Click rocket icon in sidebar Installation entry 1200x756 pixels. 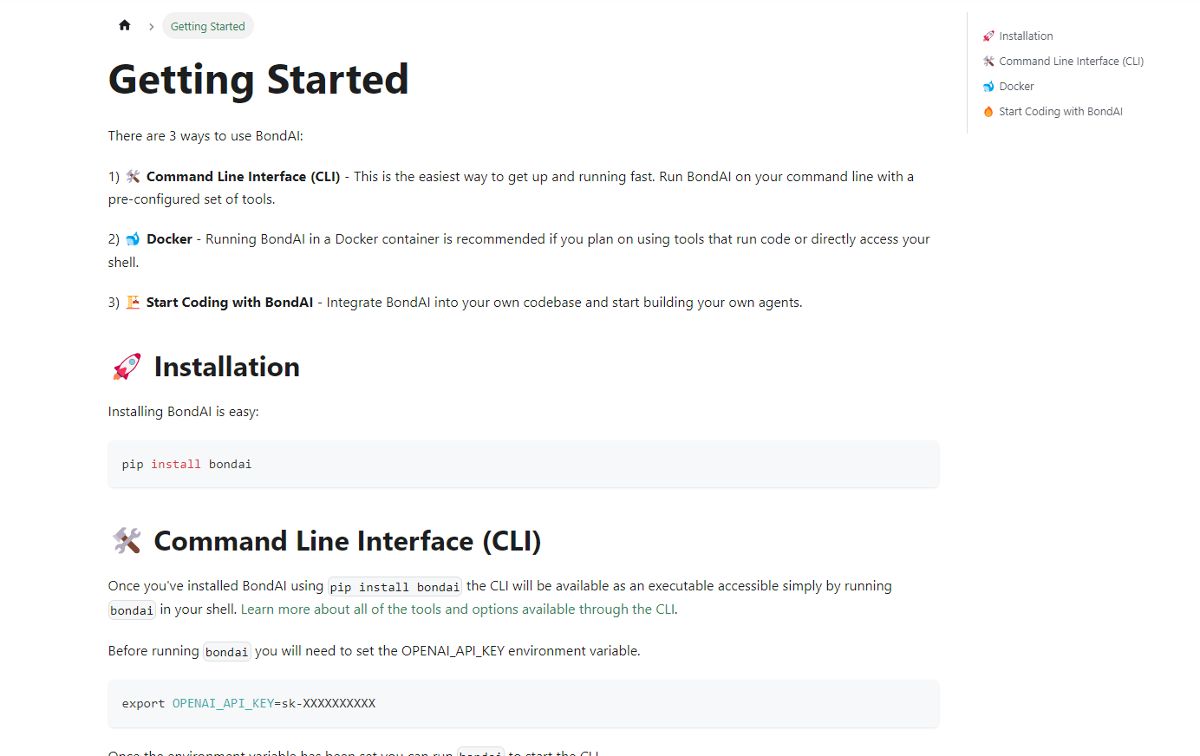click(988, 36)
